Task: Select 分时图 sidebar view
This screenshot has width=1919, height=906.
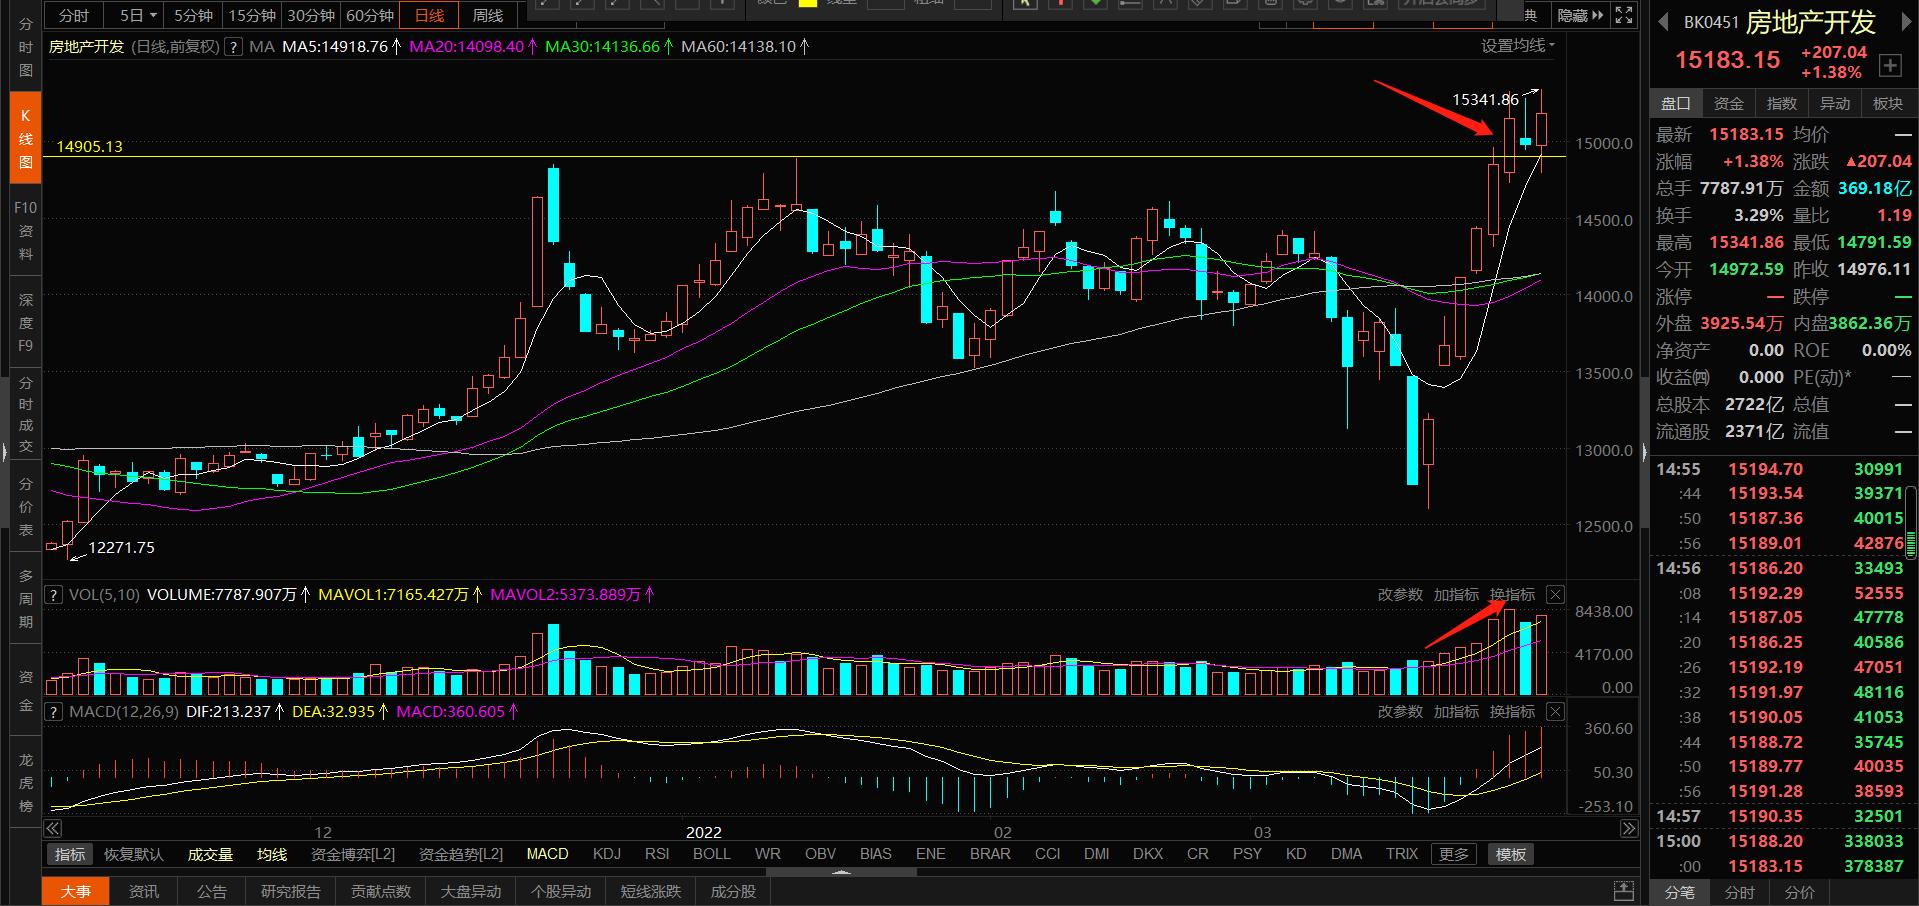Action: [26, 47]
